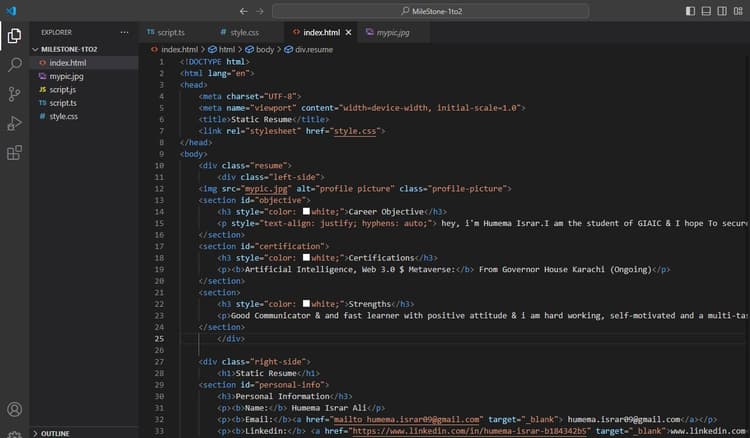Open the Accounts icon in activity bar
750x438 pixels.
[x=15, y=410]
